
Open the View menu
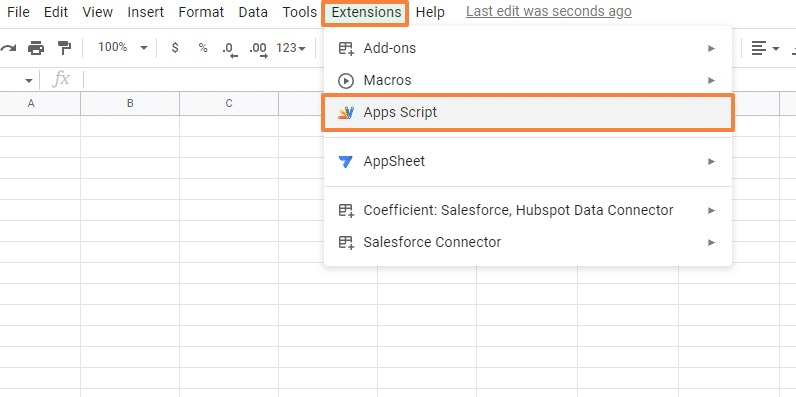click(x=97, y=12)
